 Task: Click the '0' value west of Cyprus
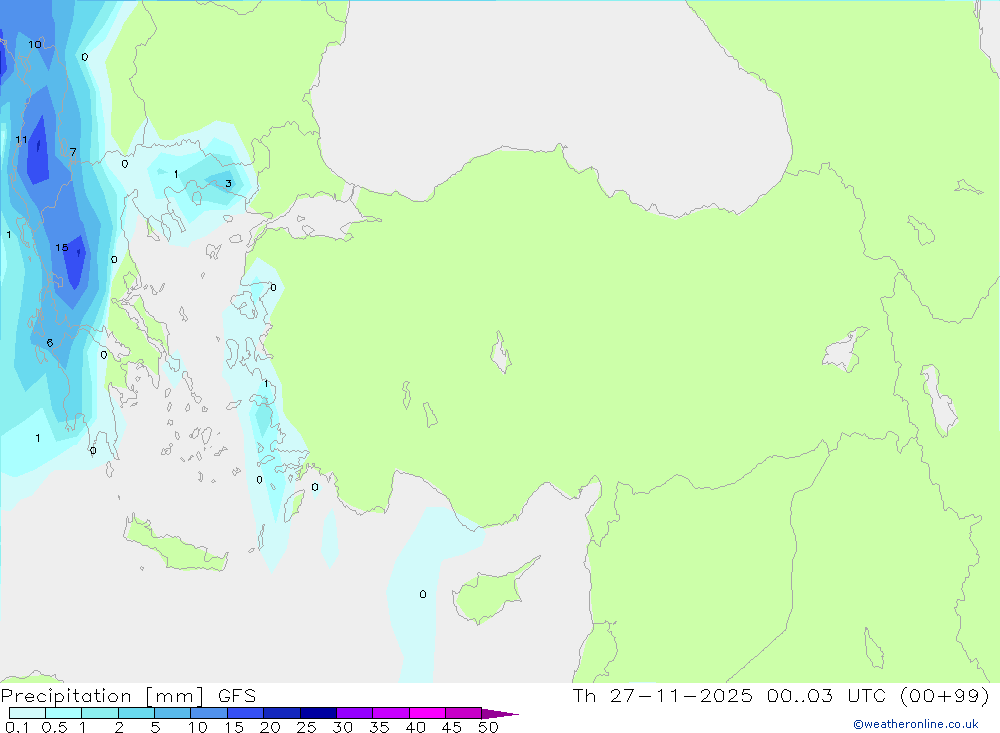(423, 595)
